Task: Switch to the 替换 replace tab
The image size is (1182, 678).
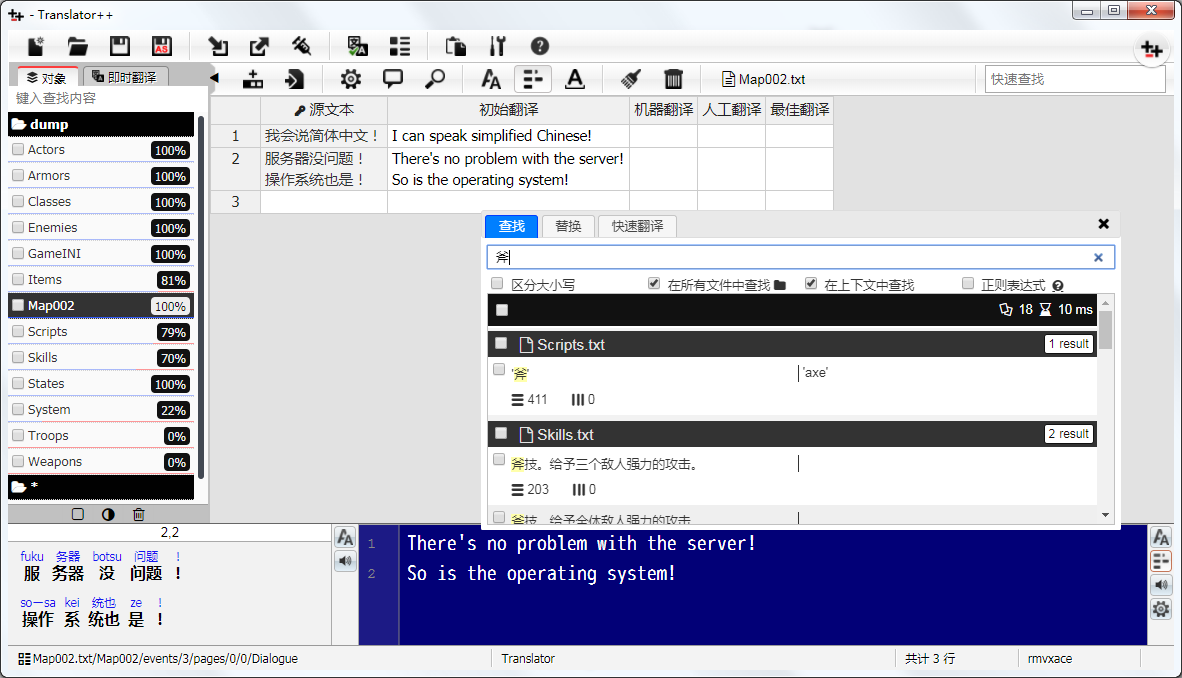Action: [x=568, y=226]
